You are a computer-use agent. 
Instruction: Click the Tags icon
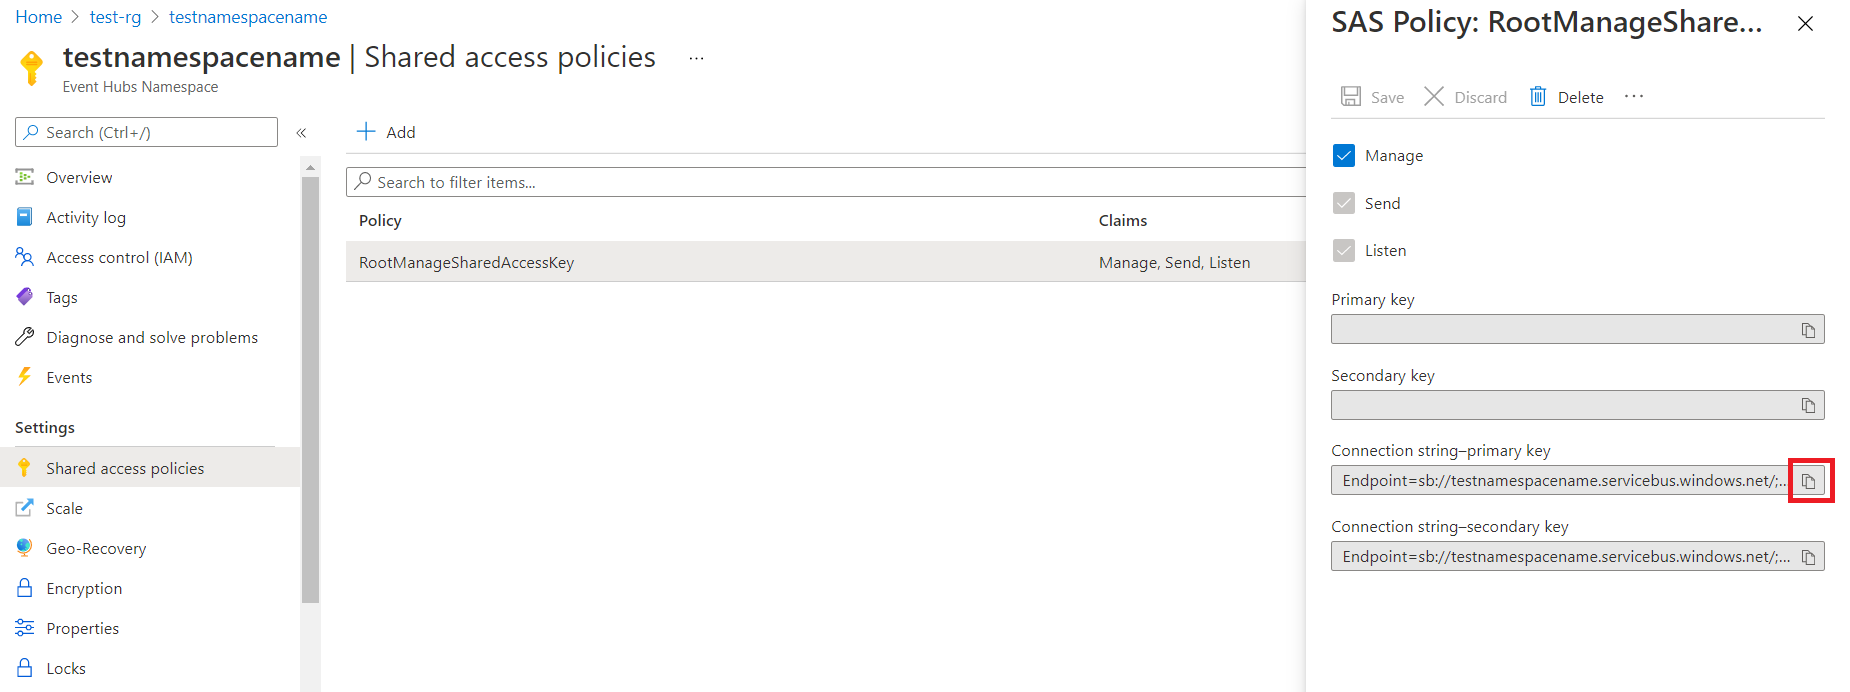(25, 297)
